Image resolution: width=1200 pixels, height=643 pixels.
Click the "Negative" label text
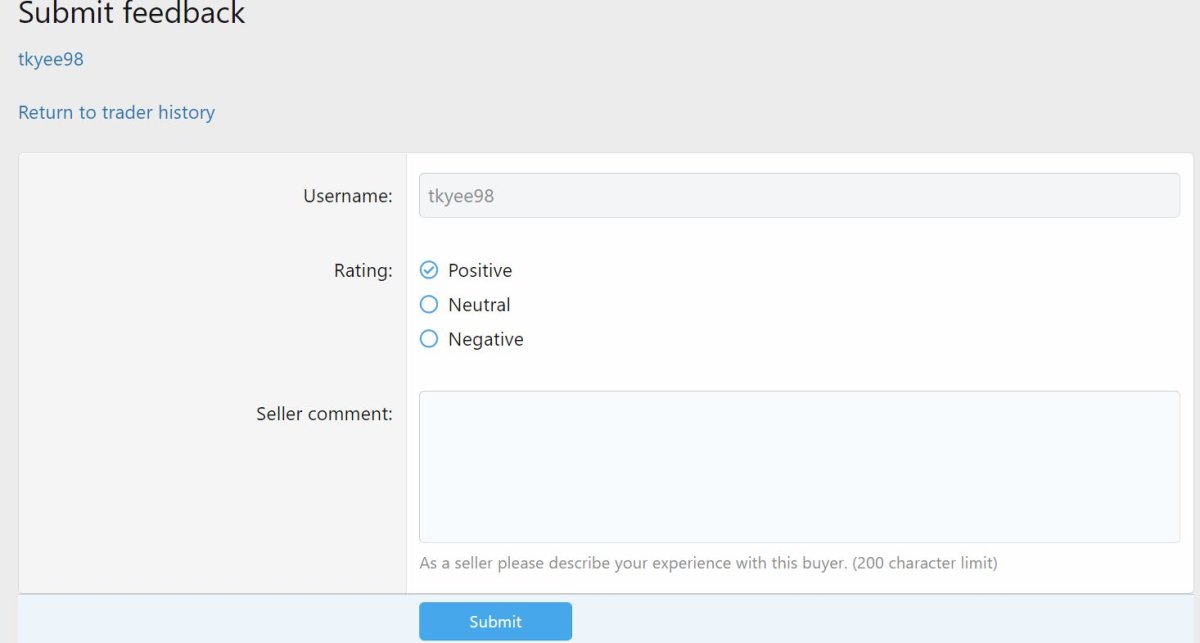486,339
